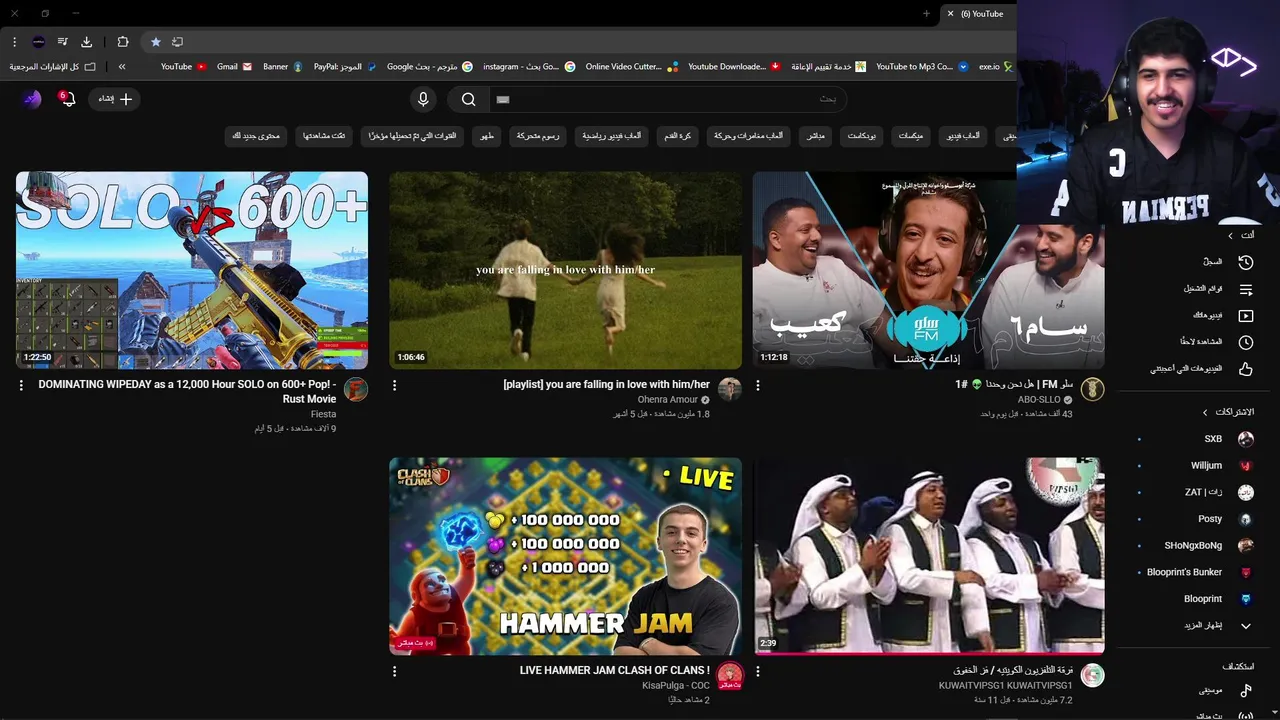The height and width of the screenshot is (720, 1280).
Task: Open the Youtube Downloader bookmark
Action: 735,66
